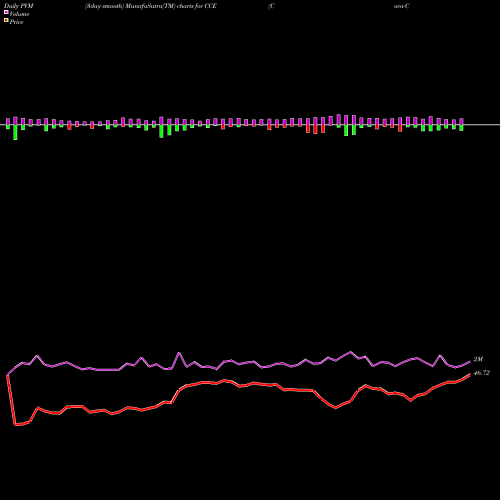Click the Price legend color swatch

[6, 20]
